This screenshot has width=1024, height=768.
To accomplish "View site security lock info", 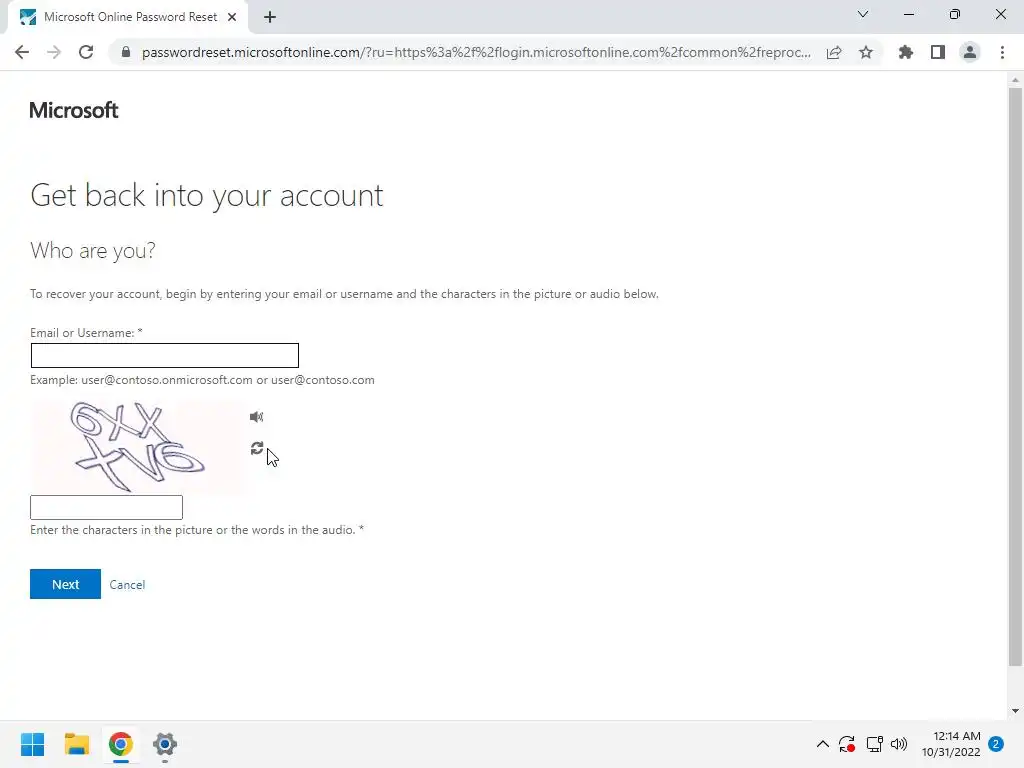I will click(x=126, y=52).
